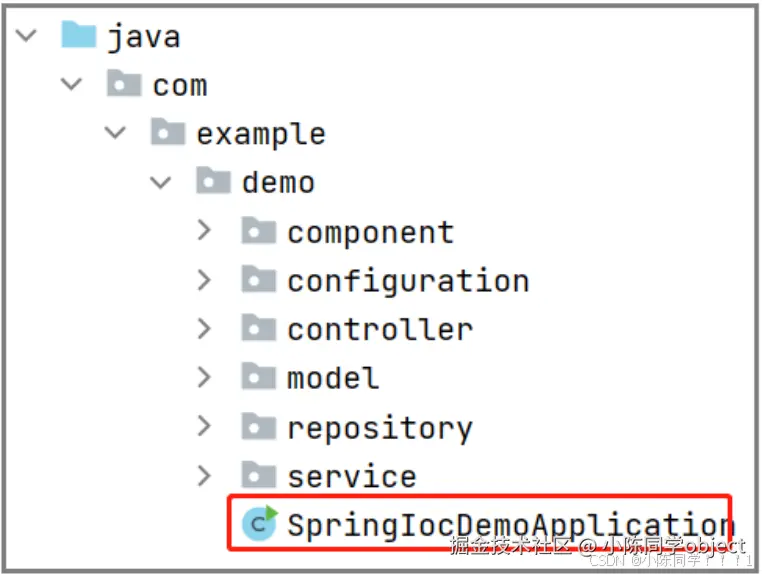Click the controller package folder icon
The image size is (762, 574).
point(259,328)
